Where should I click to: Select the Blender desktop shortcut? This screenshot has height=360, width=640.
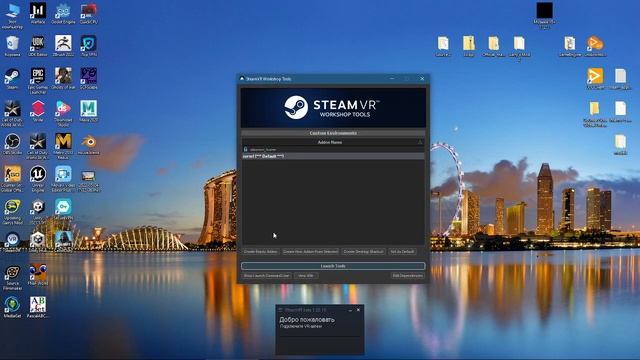pos(89,144)
